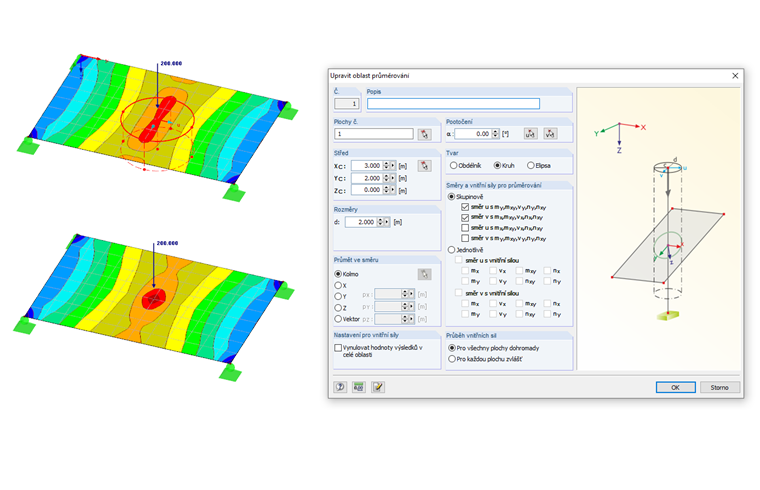760x490 pixels.
Task: Click the OK button
Action: [x=676, y=387]
